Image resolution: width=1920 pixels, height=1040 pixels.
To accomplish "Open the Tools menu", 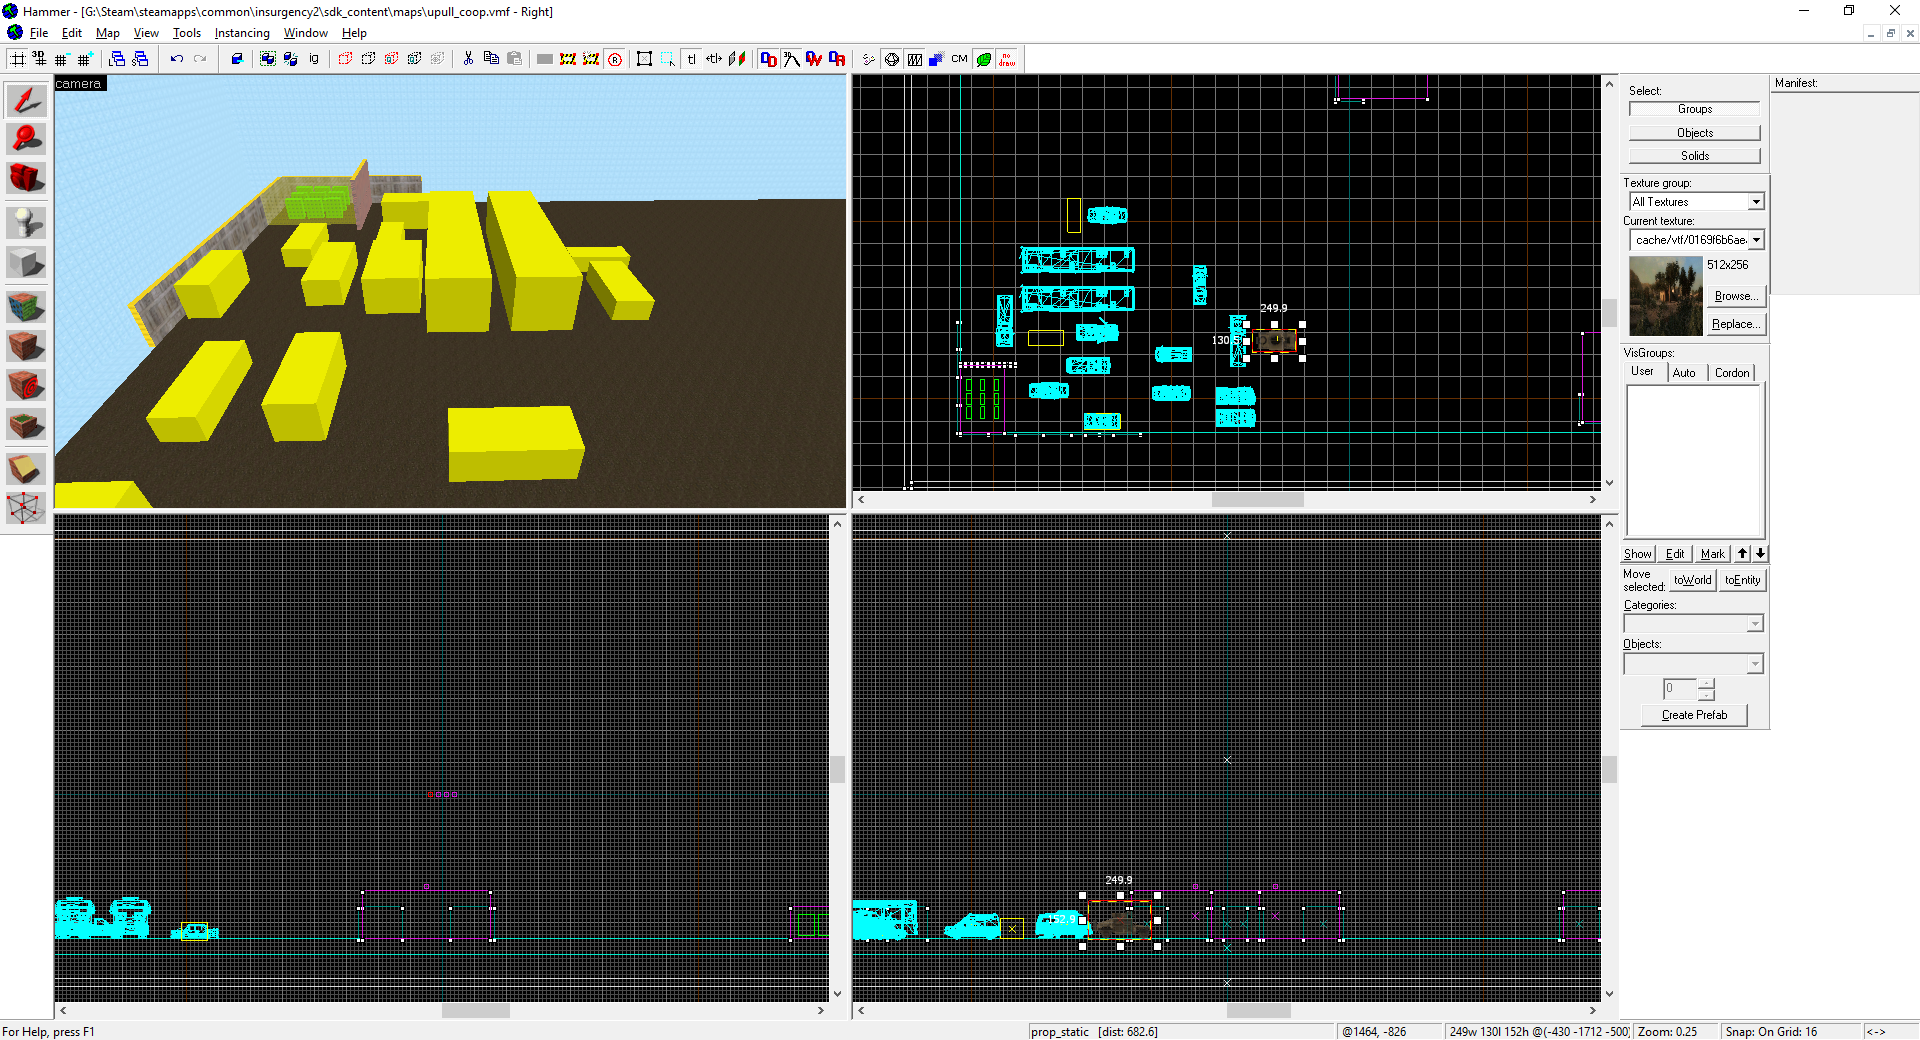I will click(x=186, y=33).
